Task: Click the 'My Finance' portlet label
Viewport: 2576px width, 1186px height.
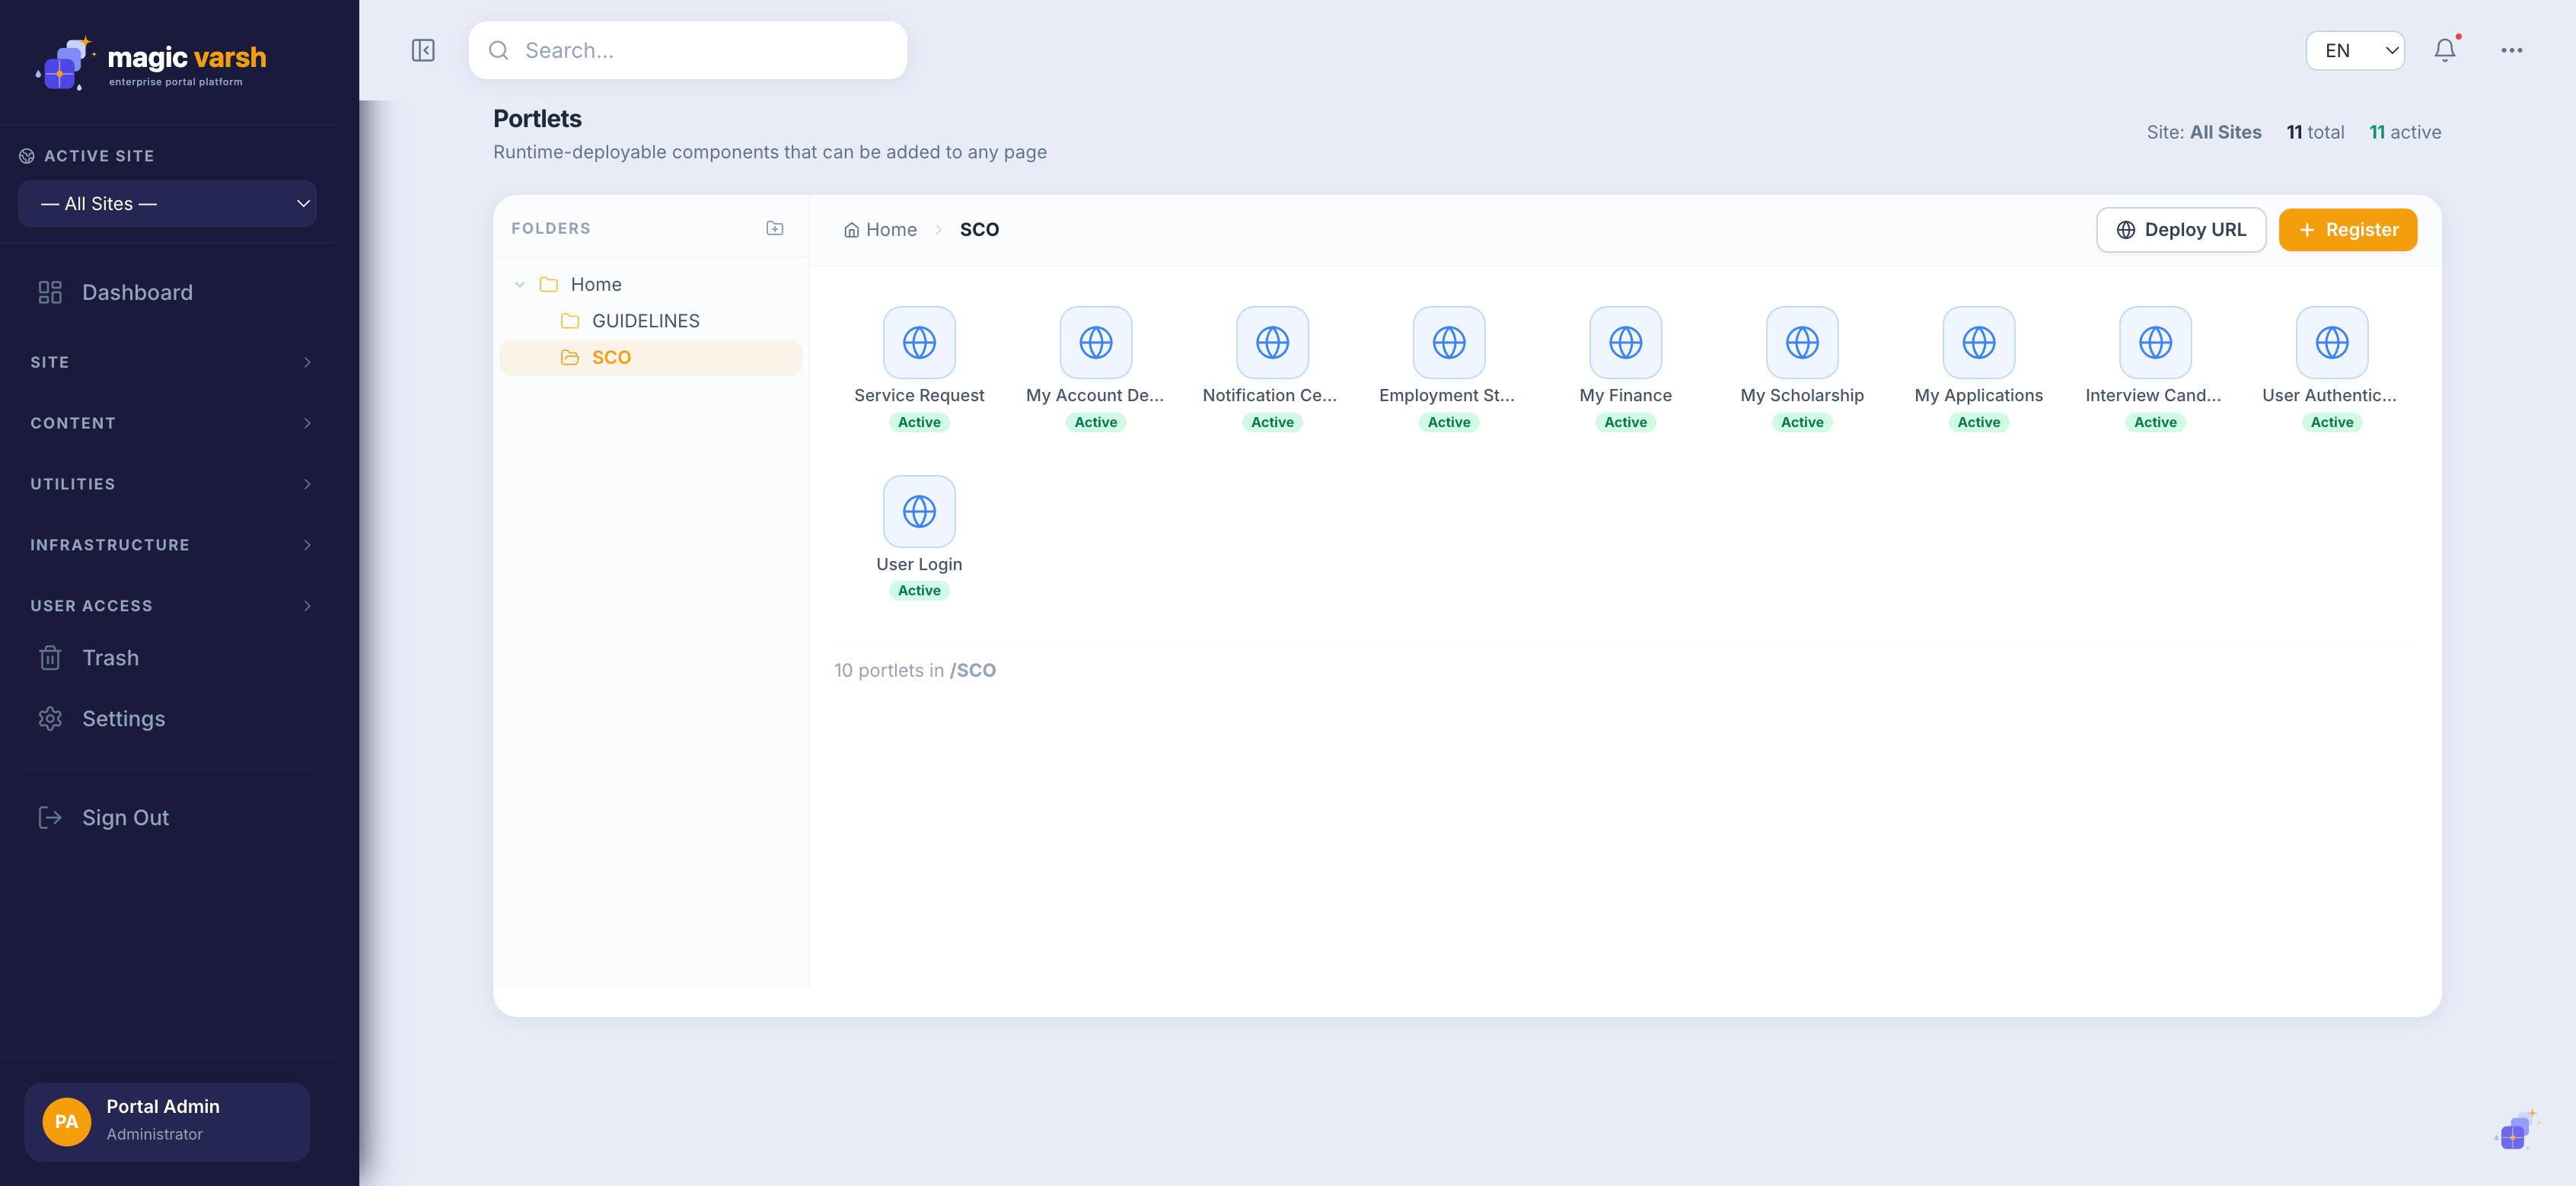Action: click(x=1626, y=395)
